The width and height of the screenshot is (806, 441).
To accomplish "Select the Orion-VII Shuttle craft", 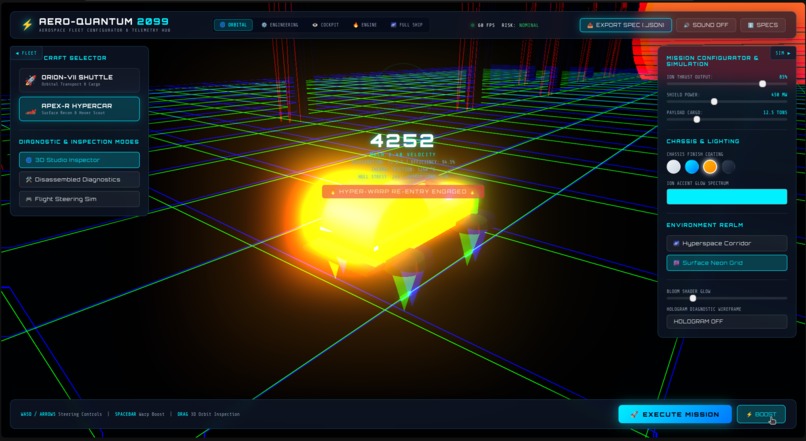I will (79, 80).
